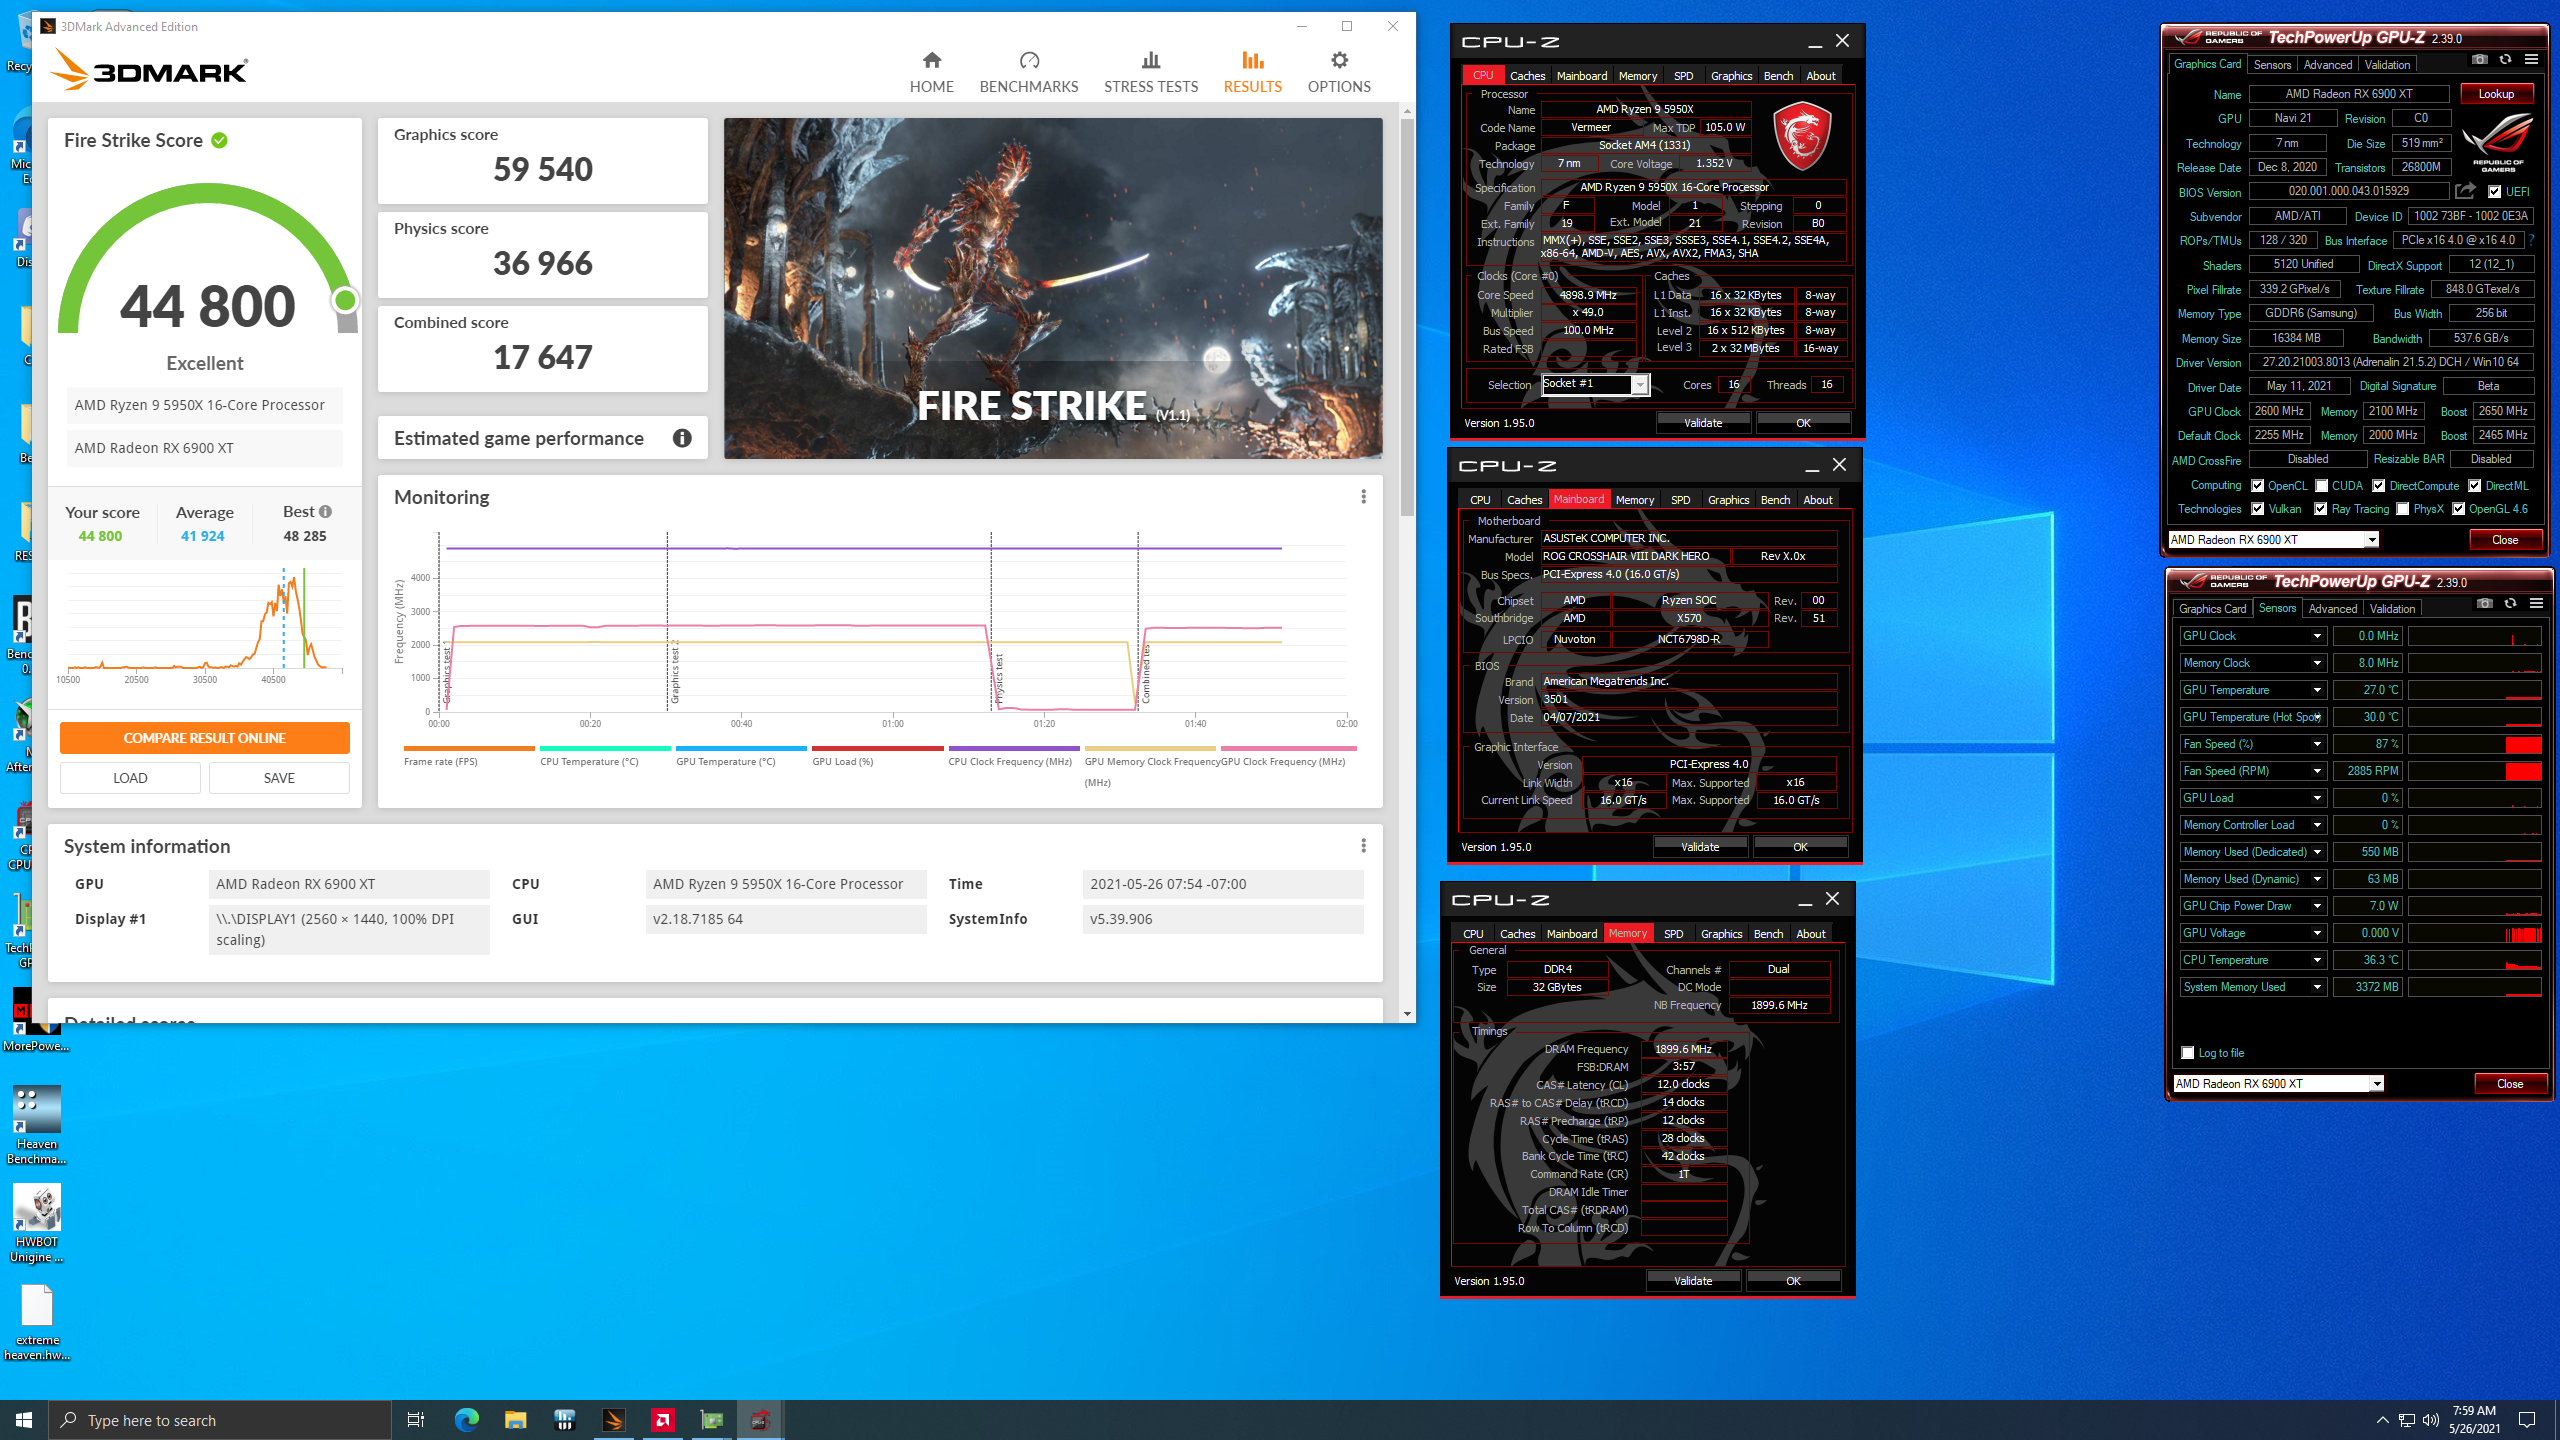Click the Estimated game performance info icon

tap(682, 438)
